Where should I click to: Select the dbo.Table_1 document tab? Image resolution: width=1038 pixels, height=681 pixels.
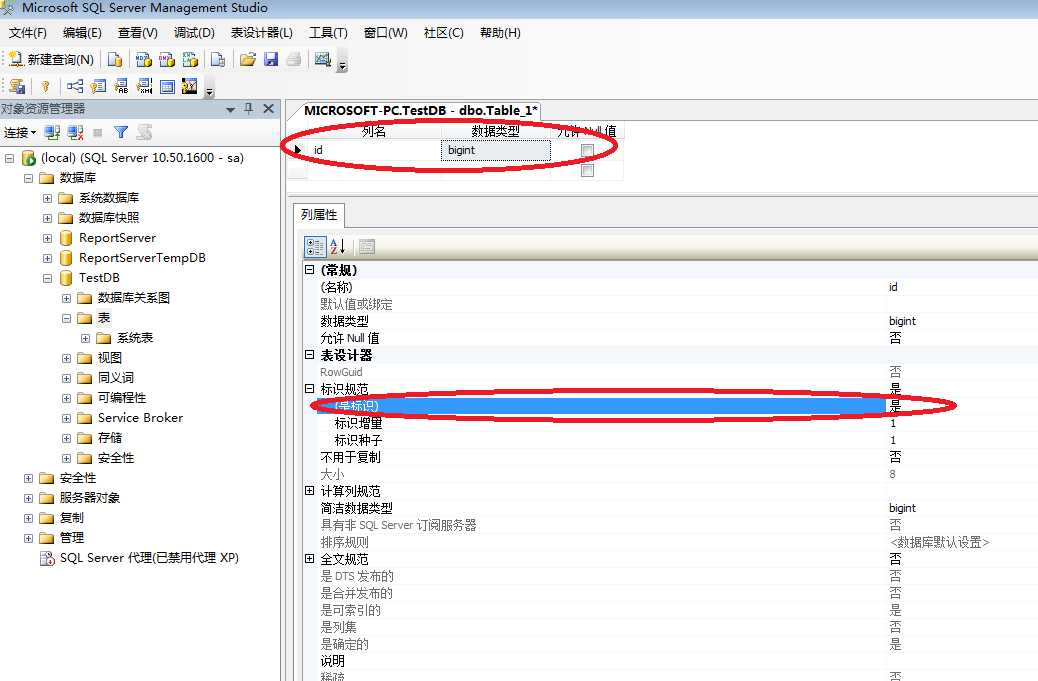pyautogui.click(x=420, y=111)
